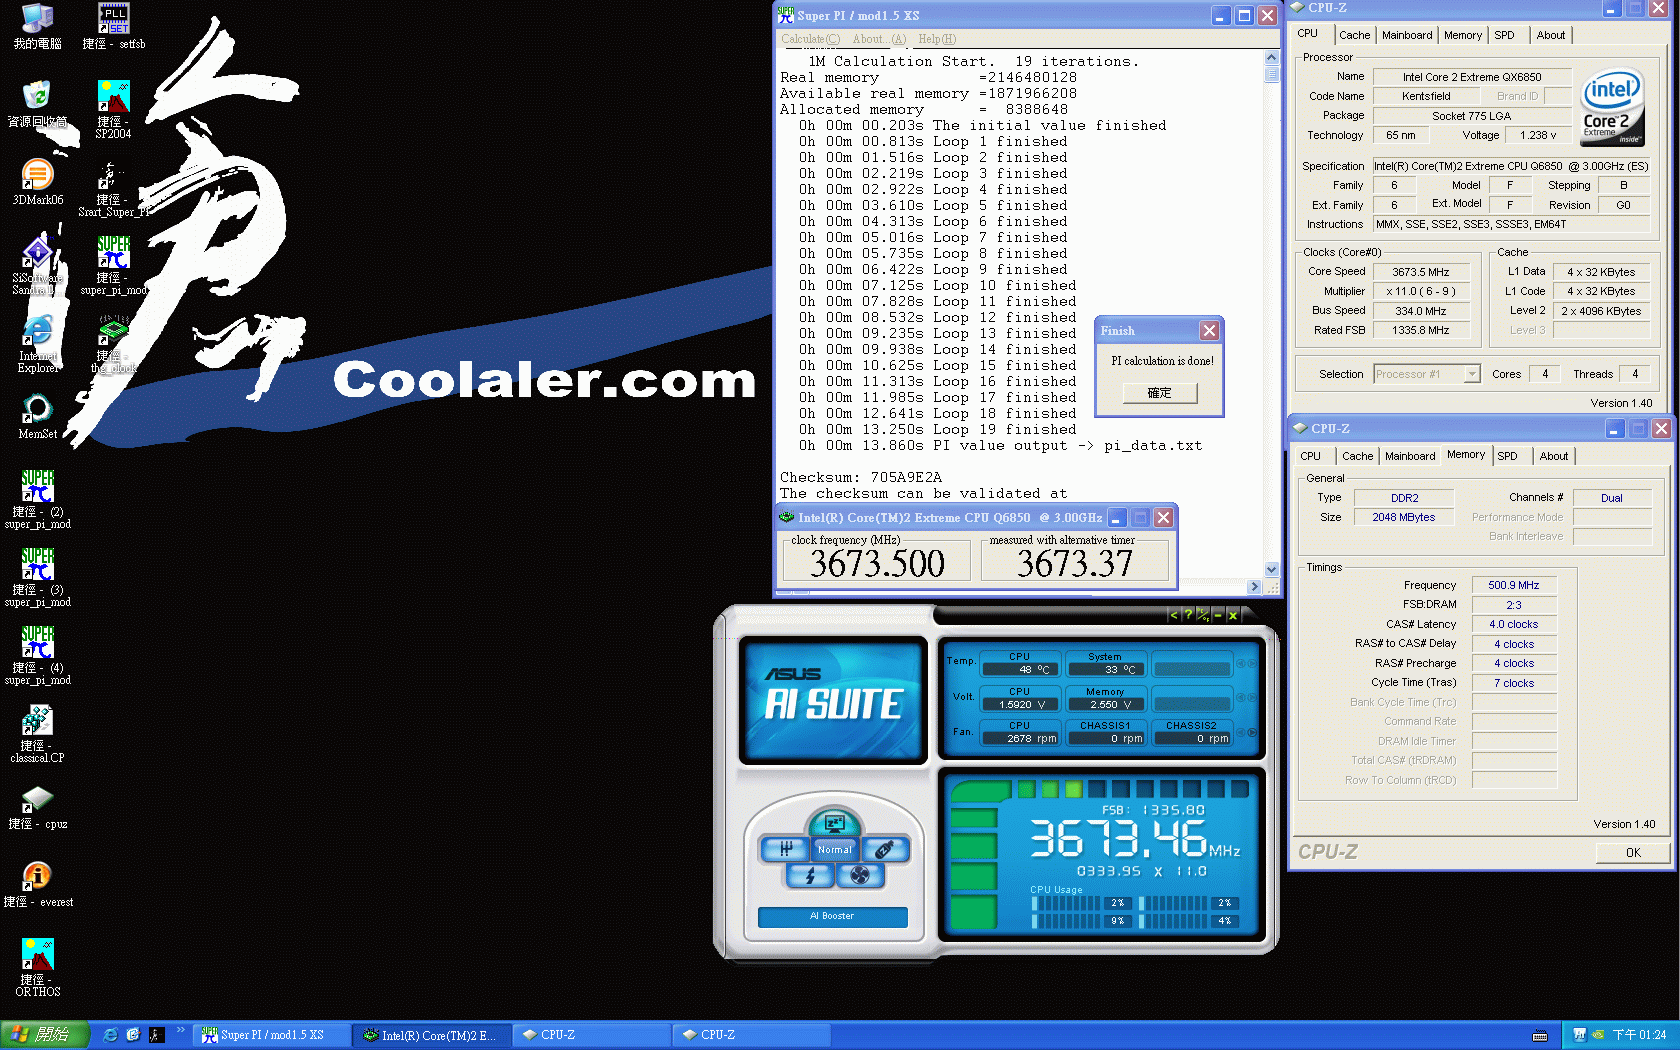Click the Internet Explorer quick launch icon
Image resolution: width=1680 pixels, height=1050 pixels.
point(111,1035)
